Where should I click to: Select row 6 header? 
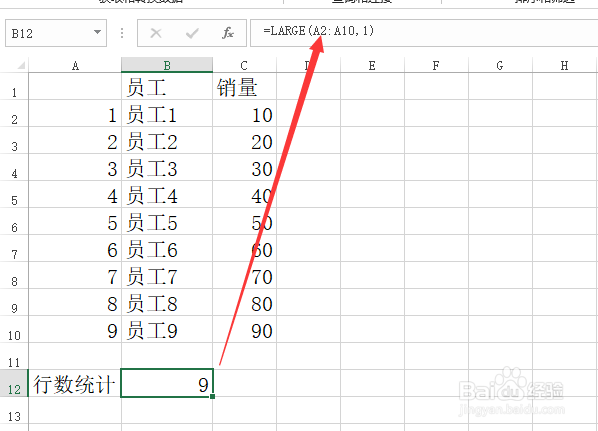[x=14, y=221]
